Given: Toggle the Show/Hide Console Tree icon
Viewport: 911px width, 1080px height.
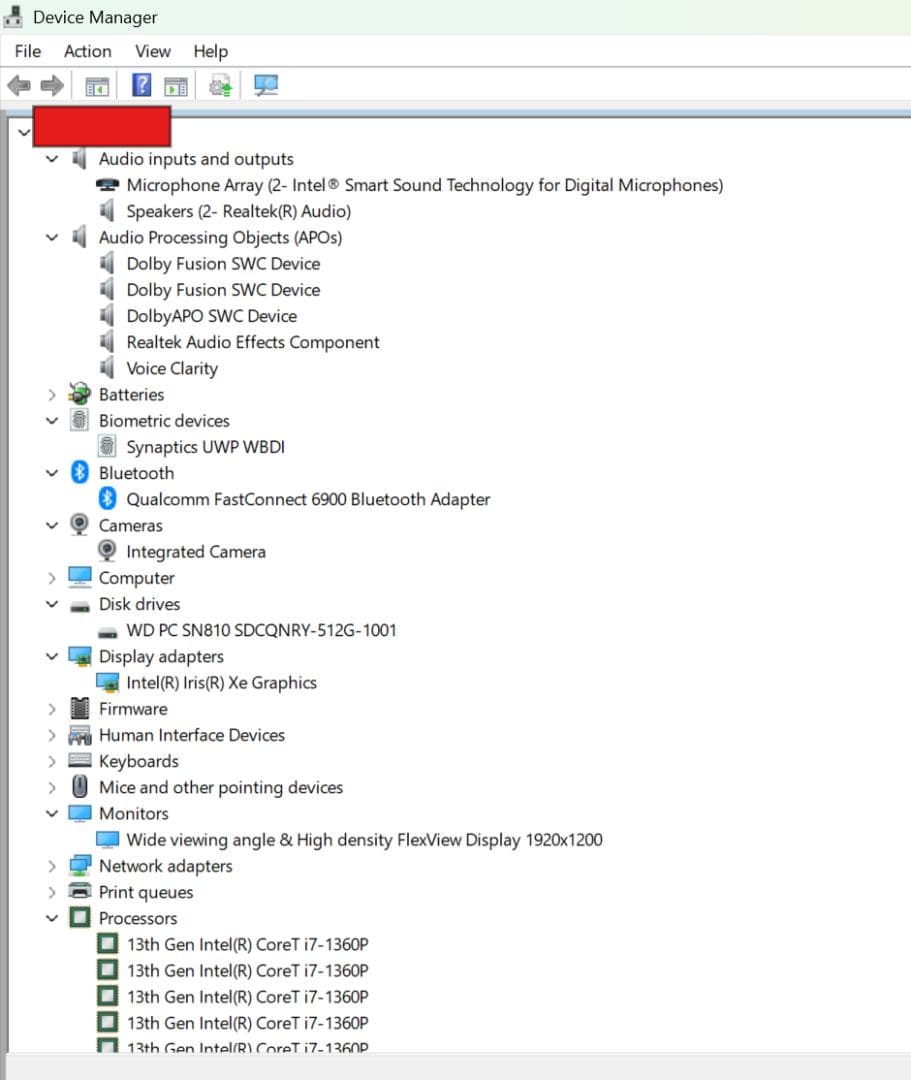Looking at the screenshot, I should (97, 85).
